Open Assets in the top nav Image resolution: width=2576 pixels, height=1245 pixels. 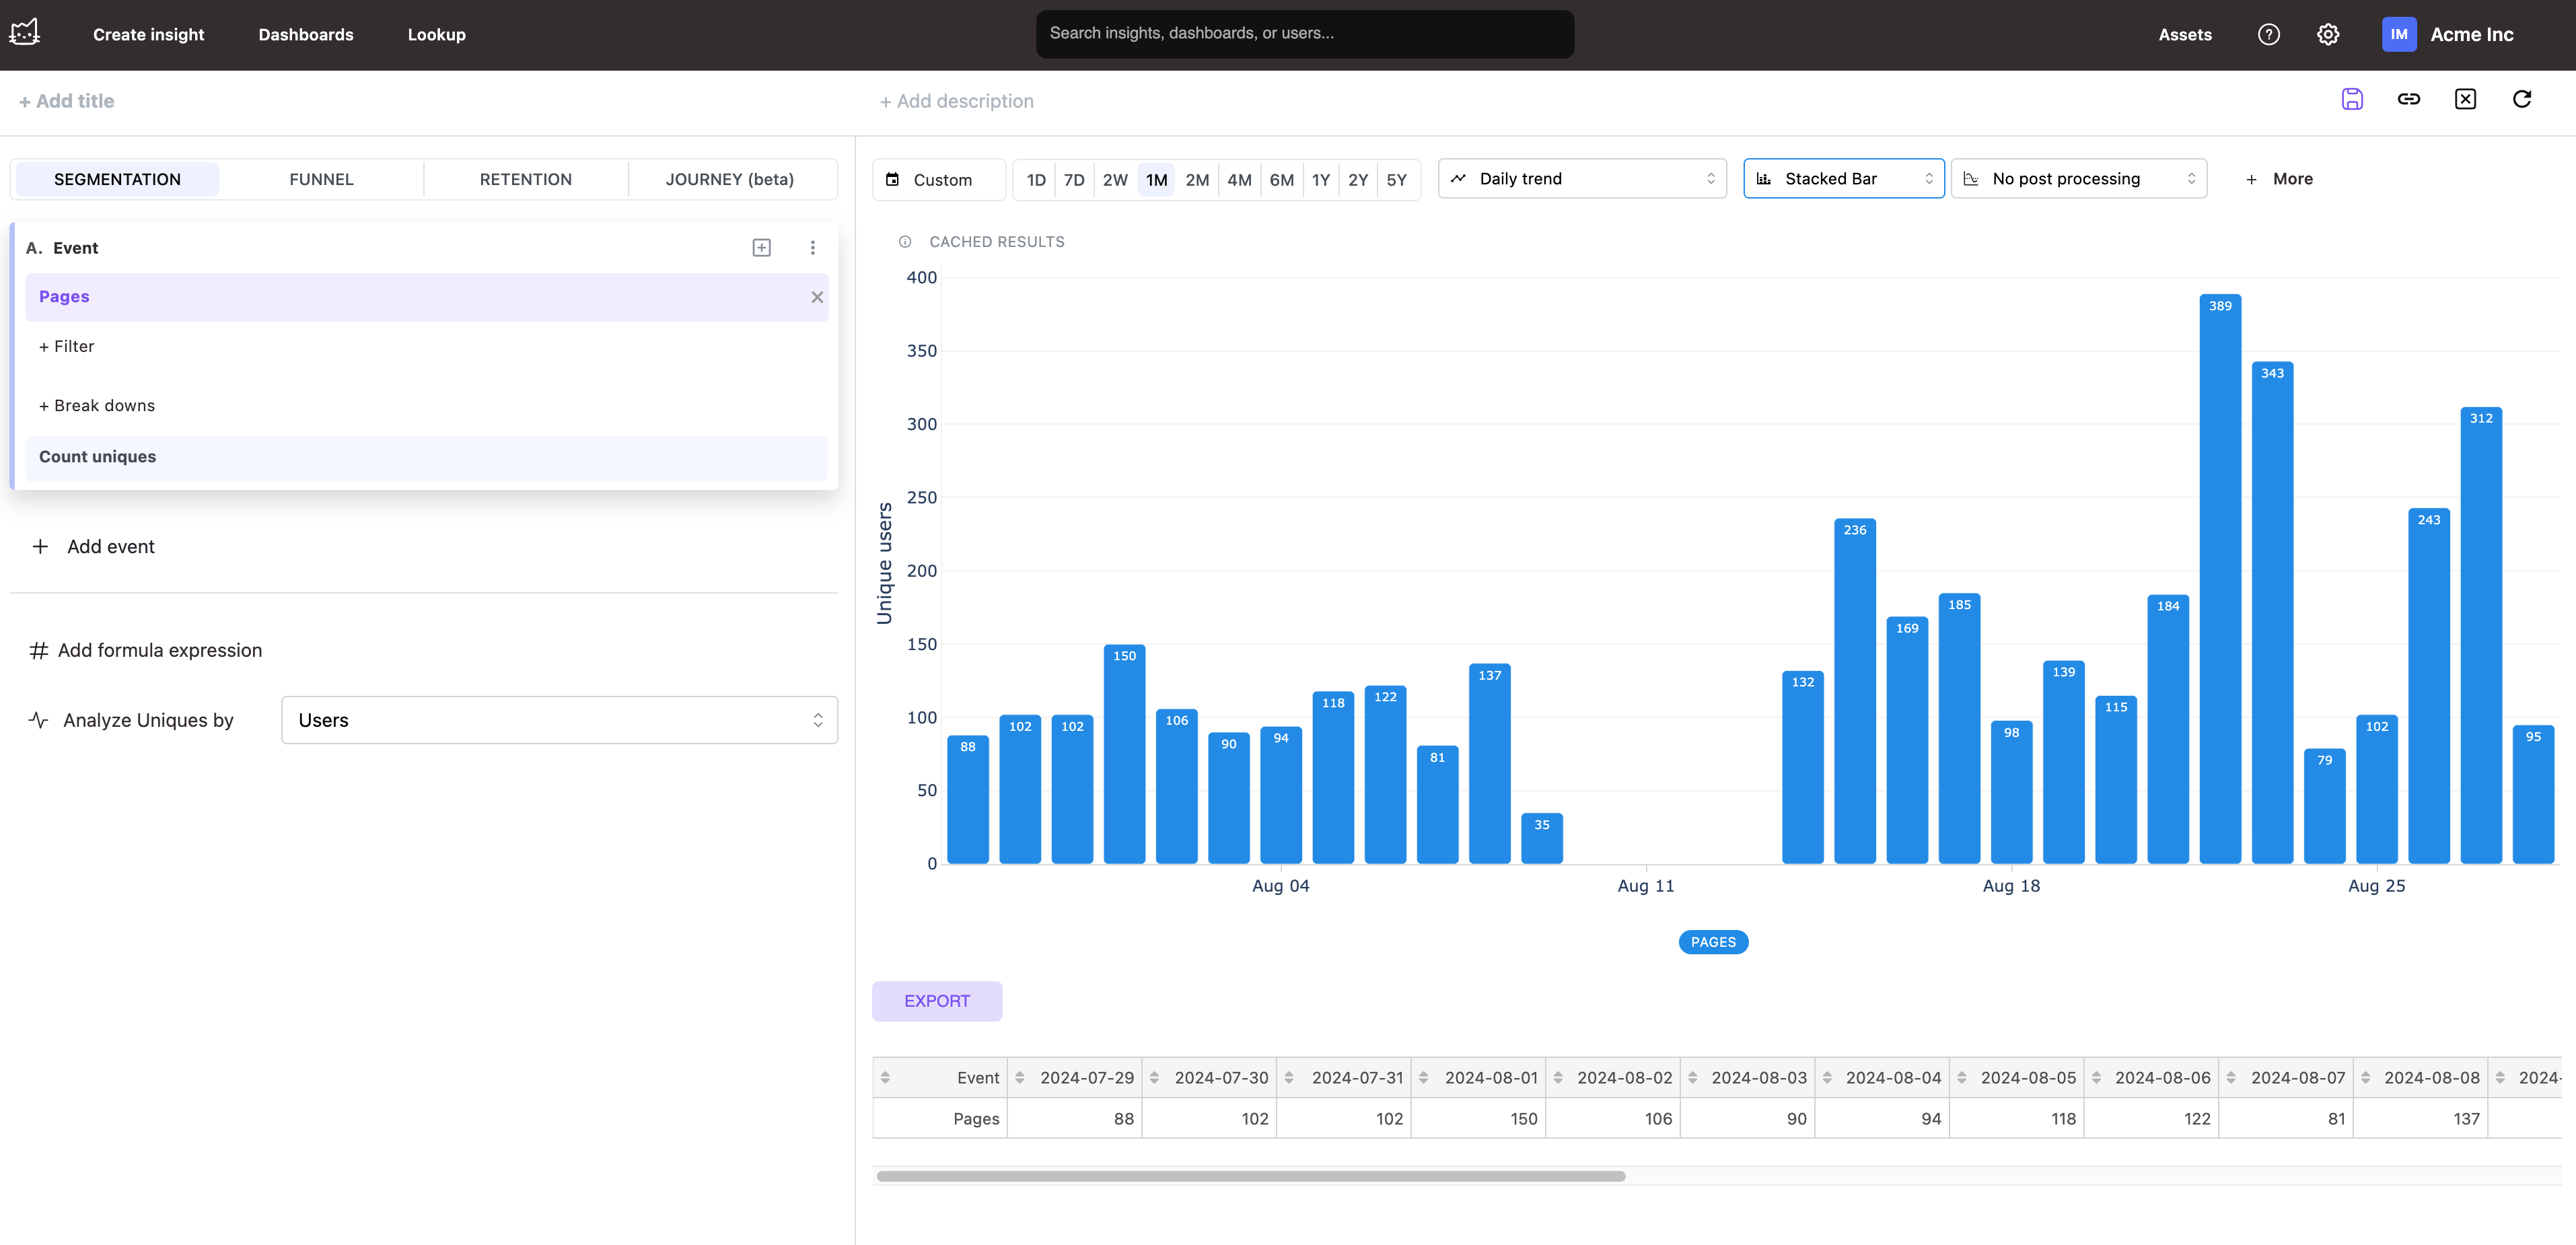(2184, 35)
